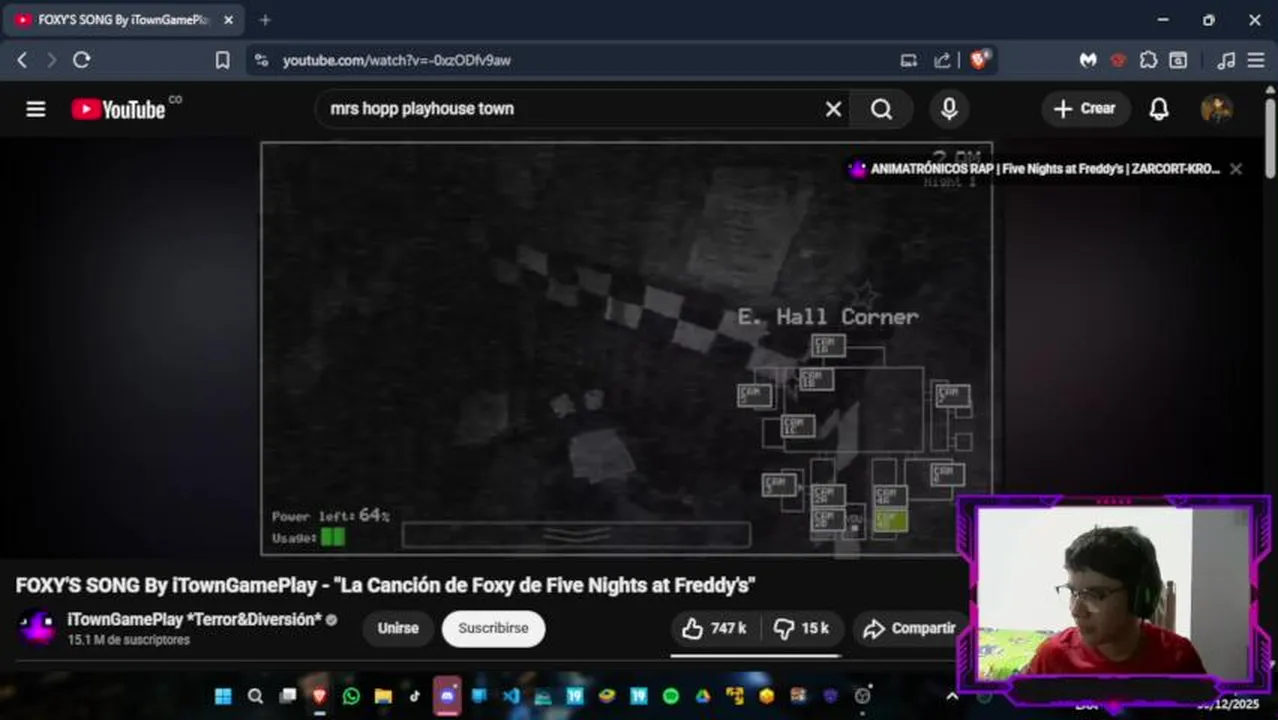The width and height of the screenshot is (1278, 720).
Task: Go to the YouTube home logo
Action: [x=118, y=109]
